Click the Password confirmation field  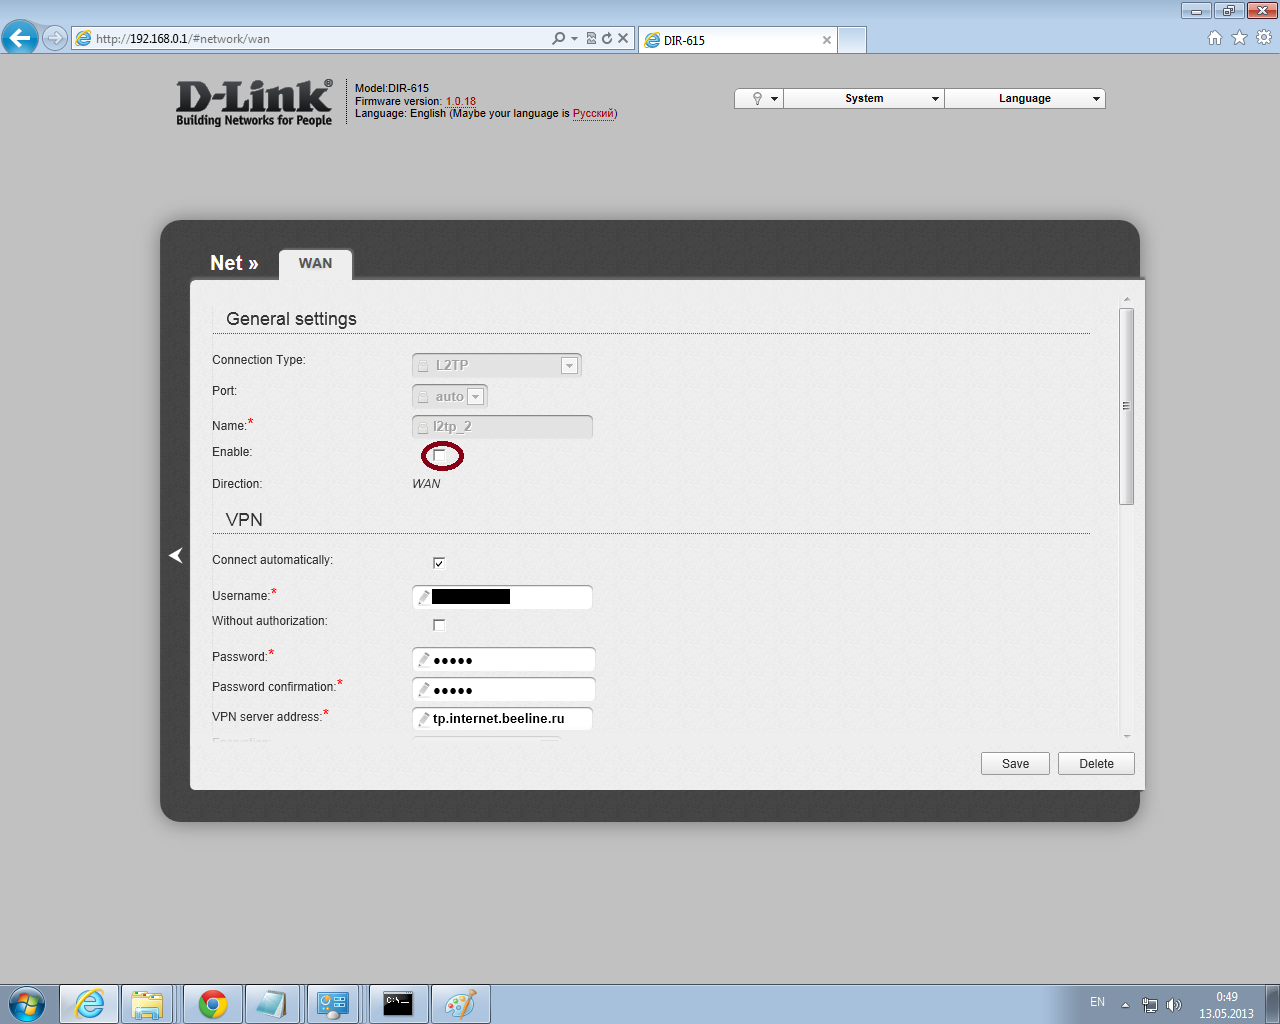pos(504,690)
